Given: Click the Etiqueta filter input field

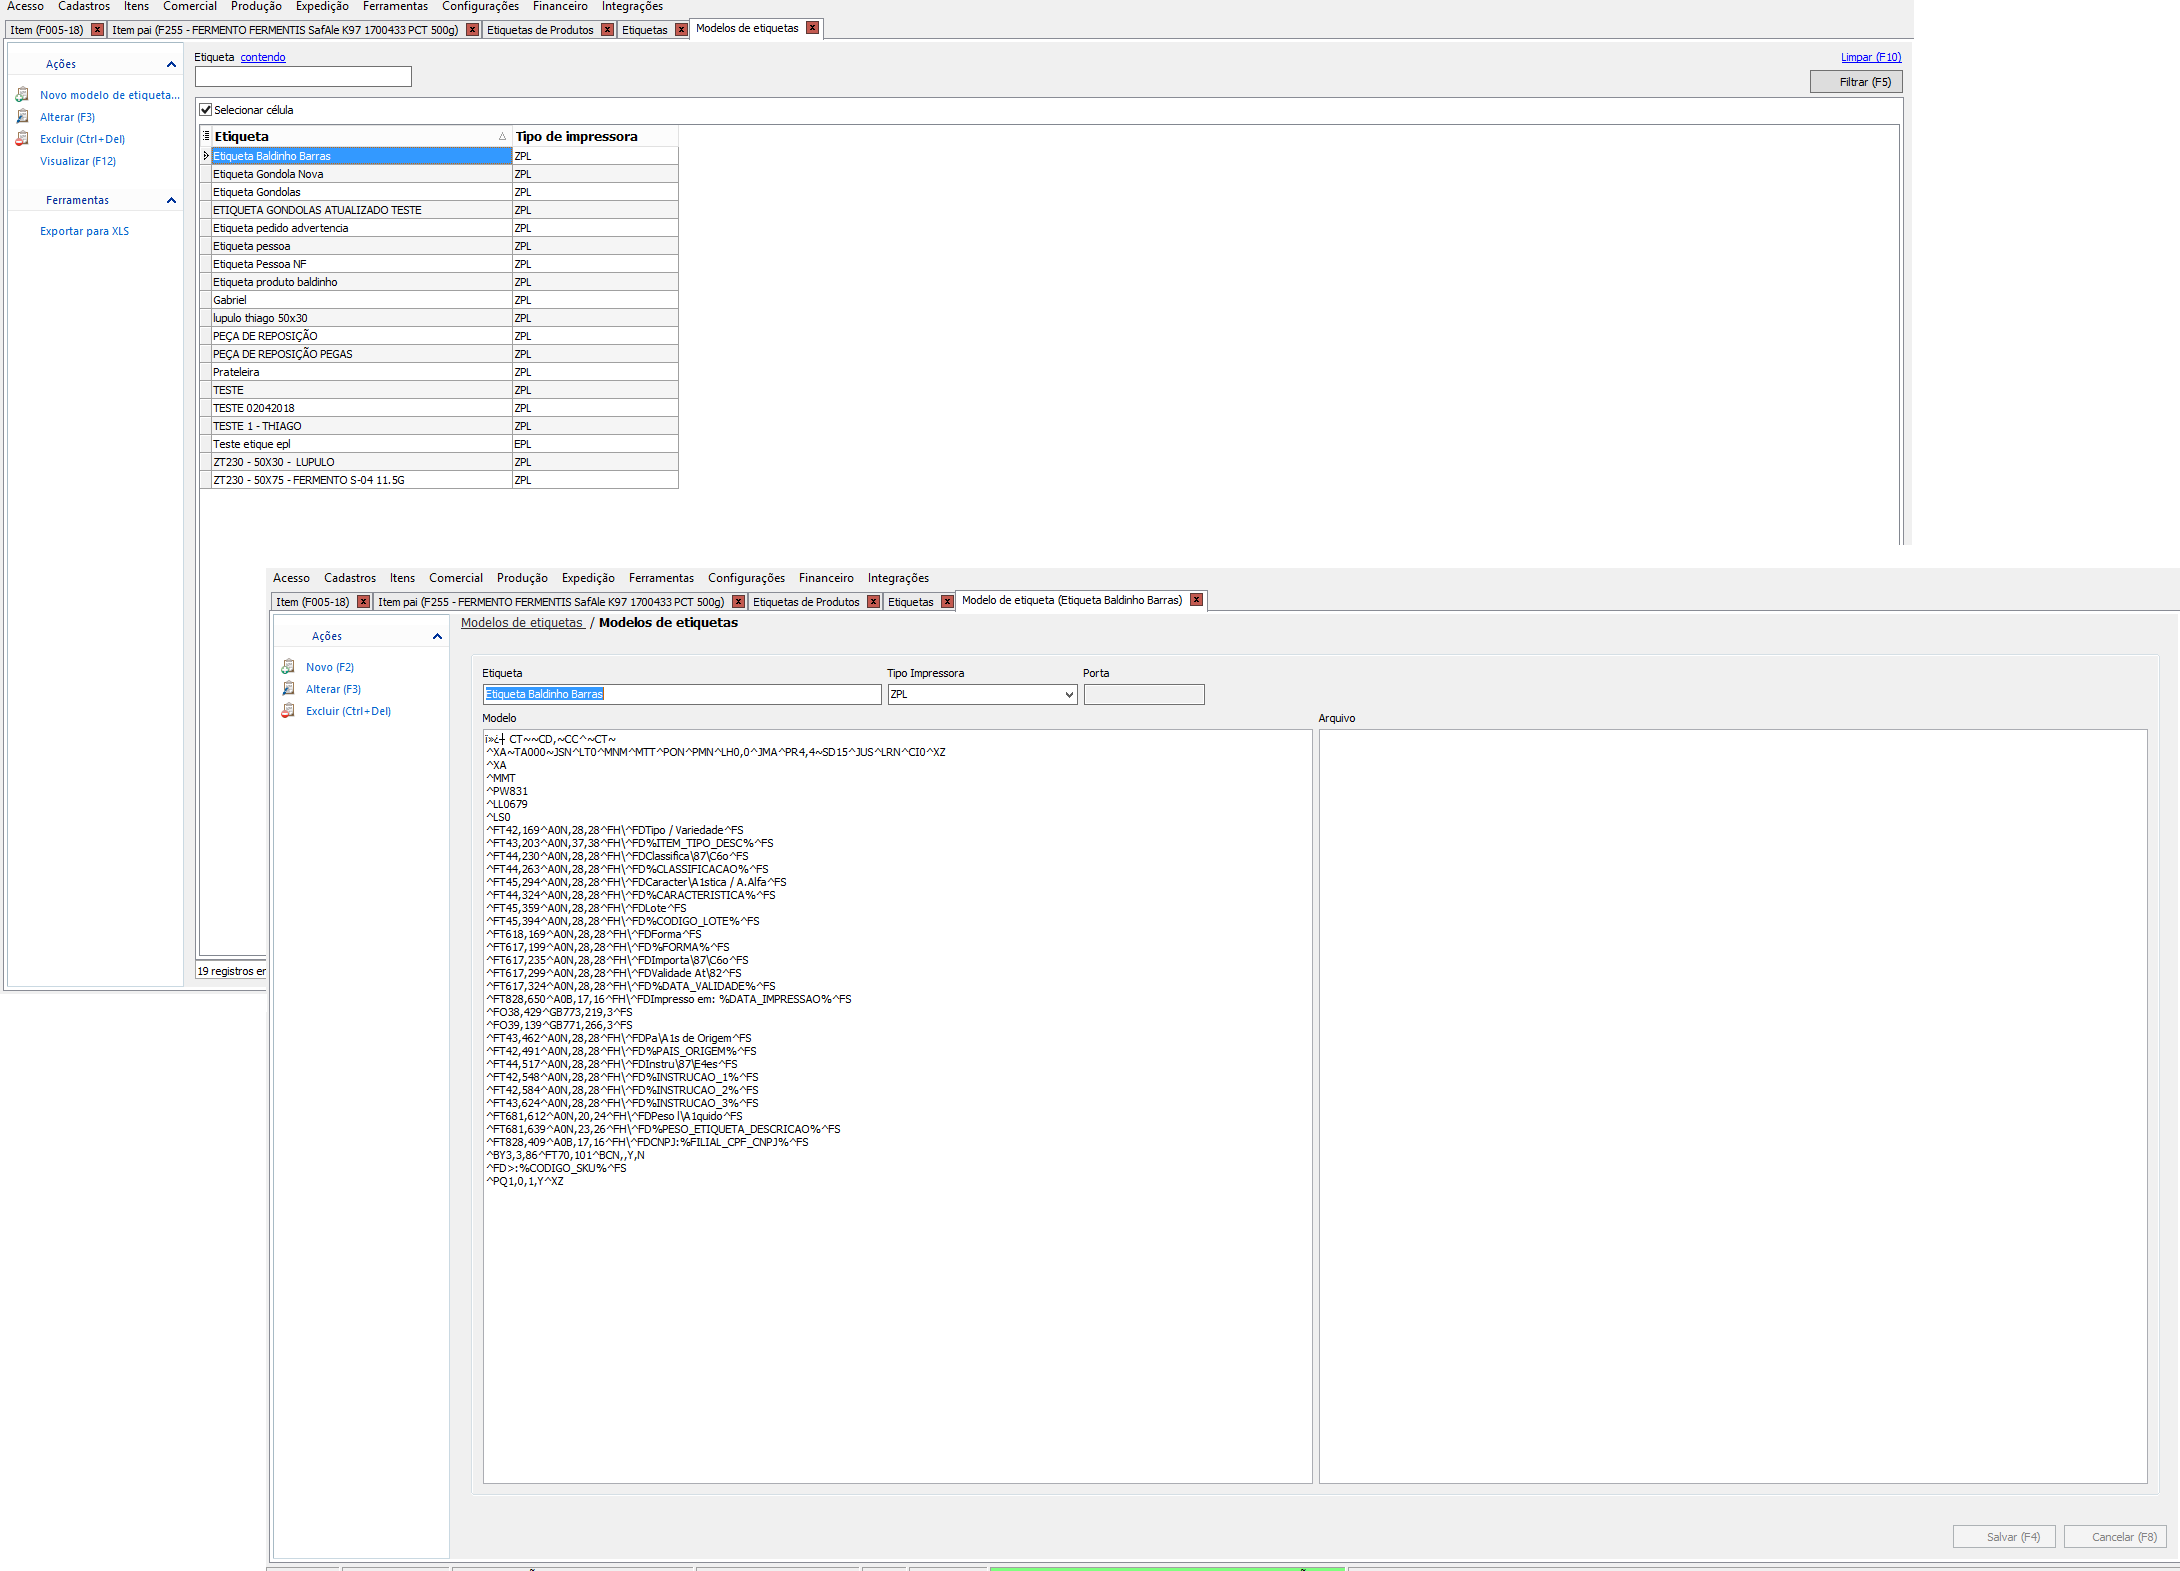Looking at the screenshot, I should coord(303,77).
